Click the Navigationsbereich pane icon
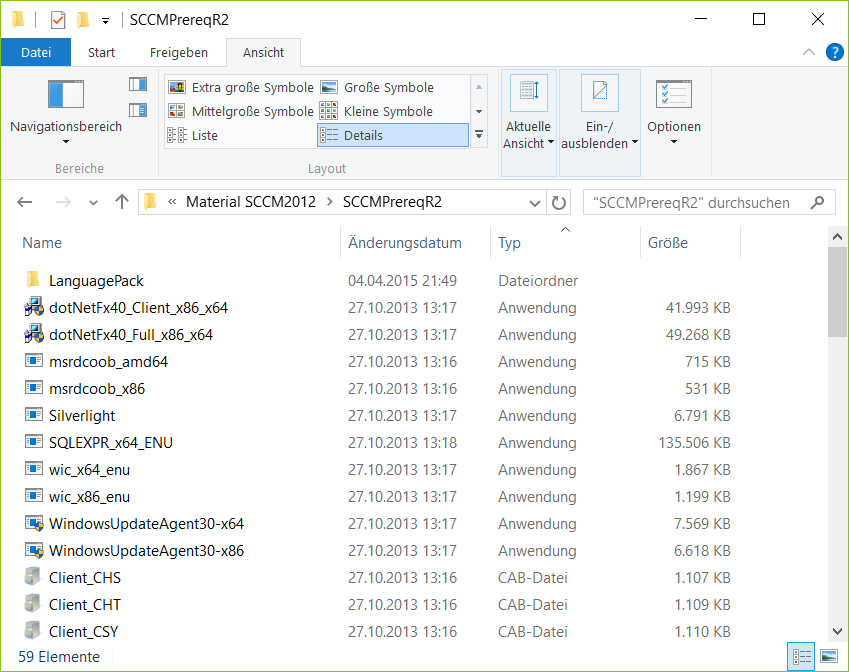 66,95
